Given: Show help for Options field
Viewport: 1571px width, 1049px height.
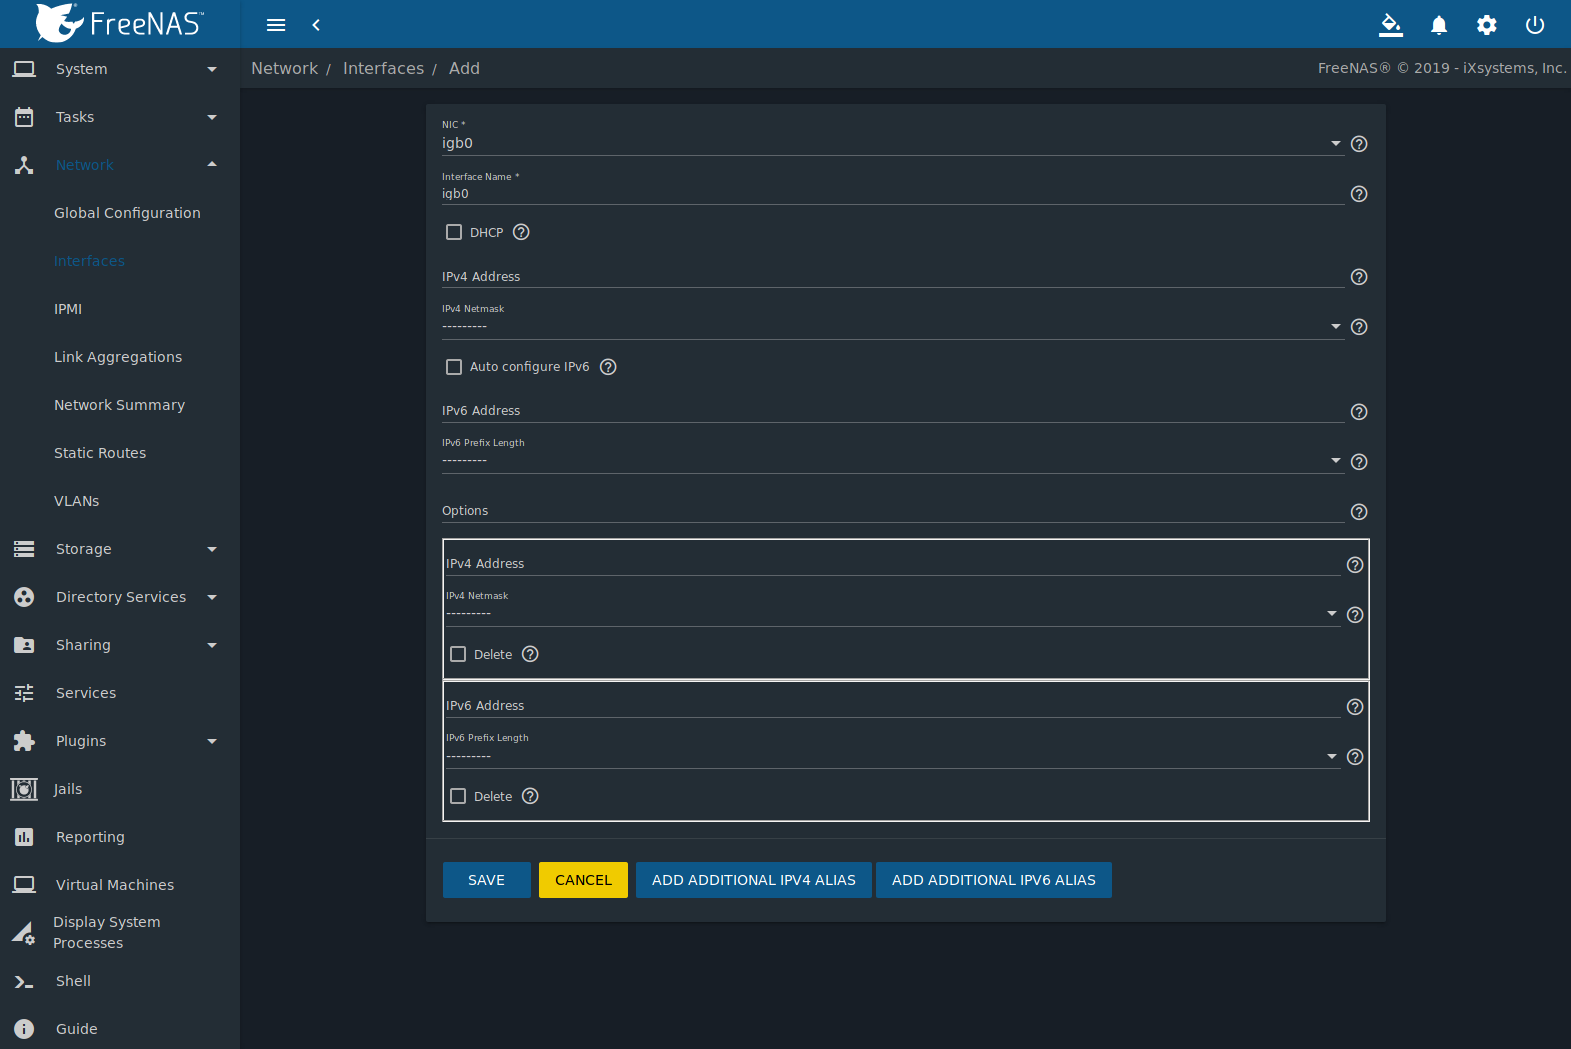Looking at the screenshot, I should [1359, 512].
